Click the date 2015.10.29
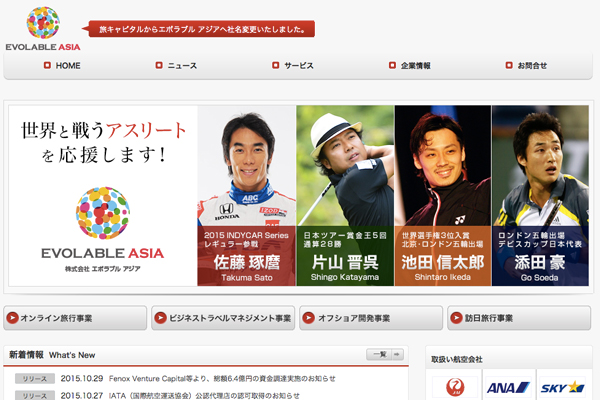The width and height of the screenshot is (600, 400). (82, 379)
